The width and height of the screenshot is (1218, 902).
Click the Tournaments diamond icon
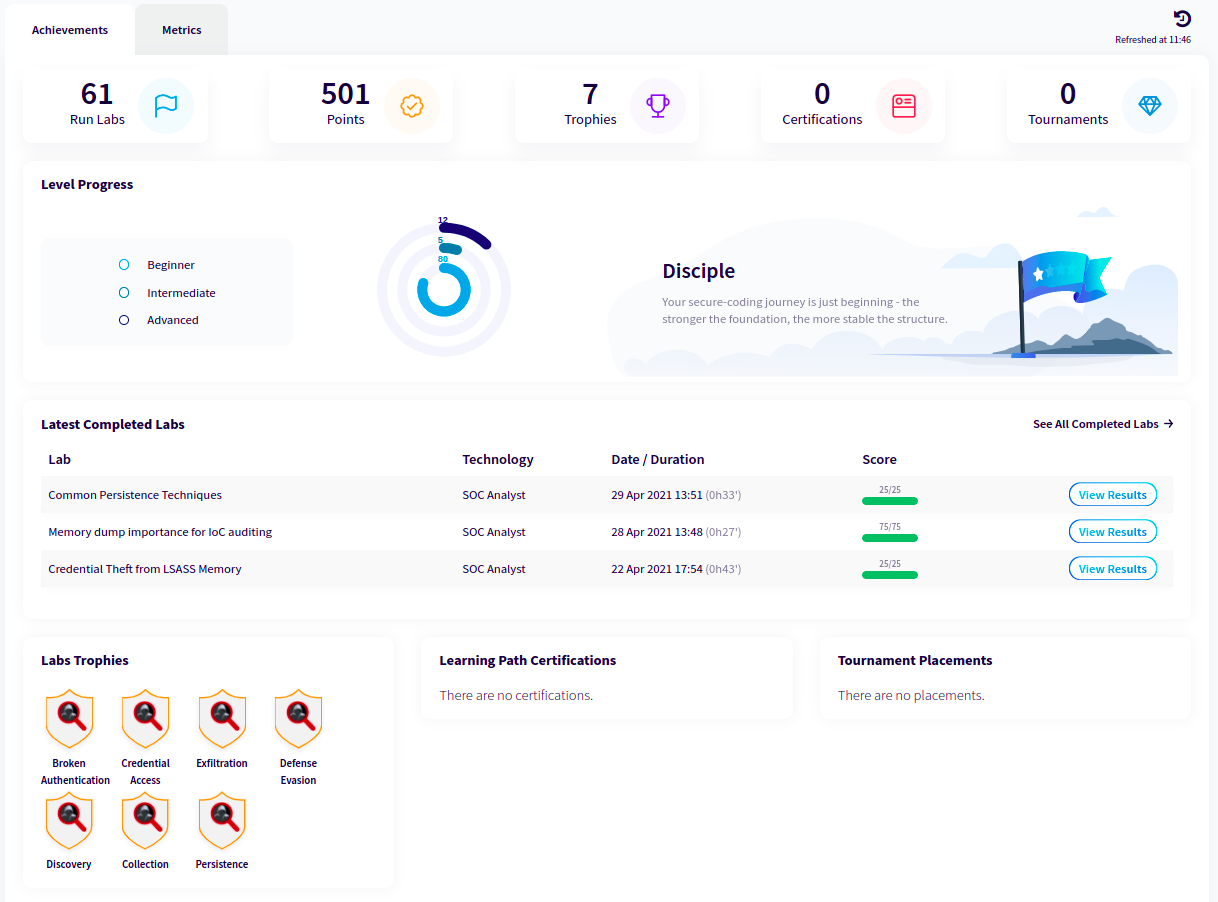1150,106
